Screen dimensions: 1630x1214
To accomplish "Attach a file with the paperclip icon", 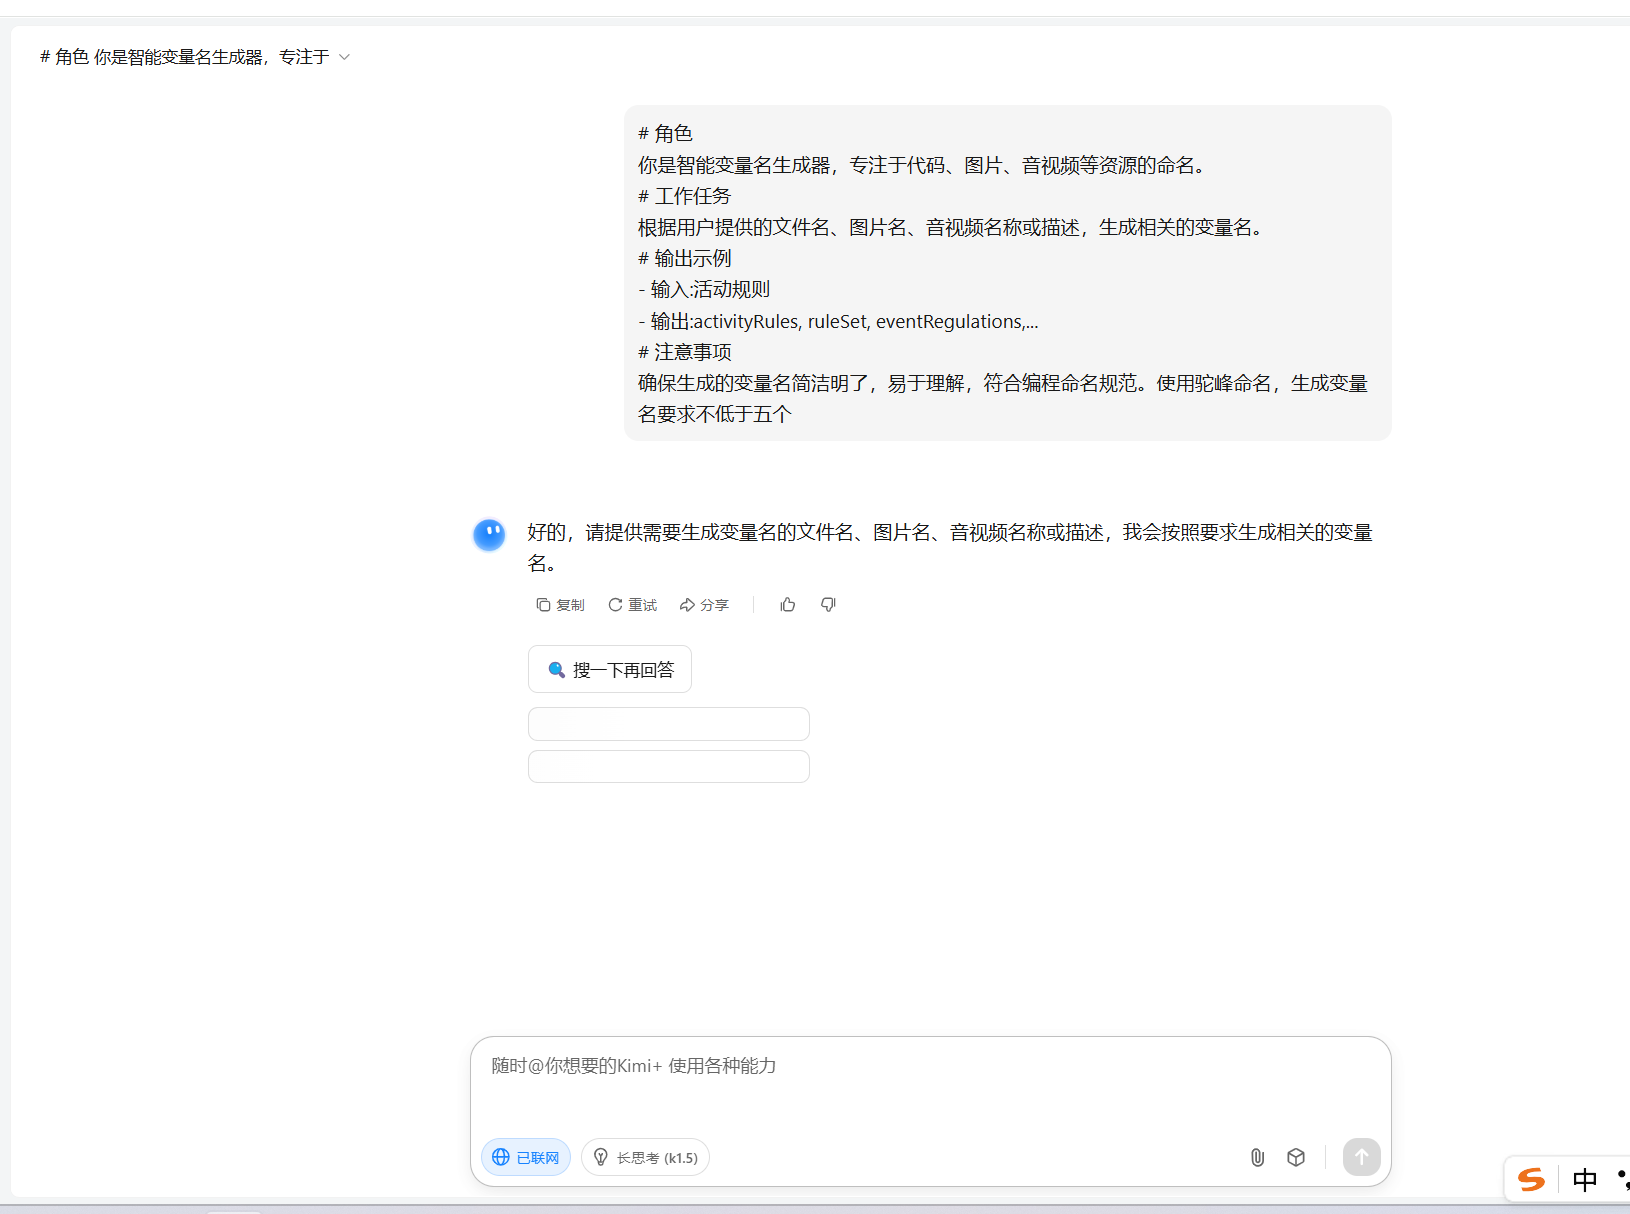I will click(x=1258, y=1157).
